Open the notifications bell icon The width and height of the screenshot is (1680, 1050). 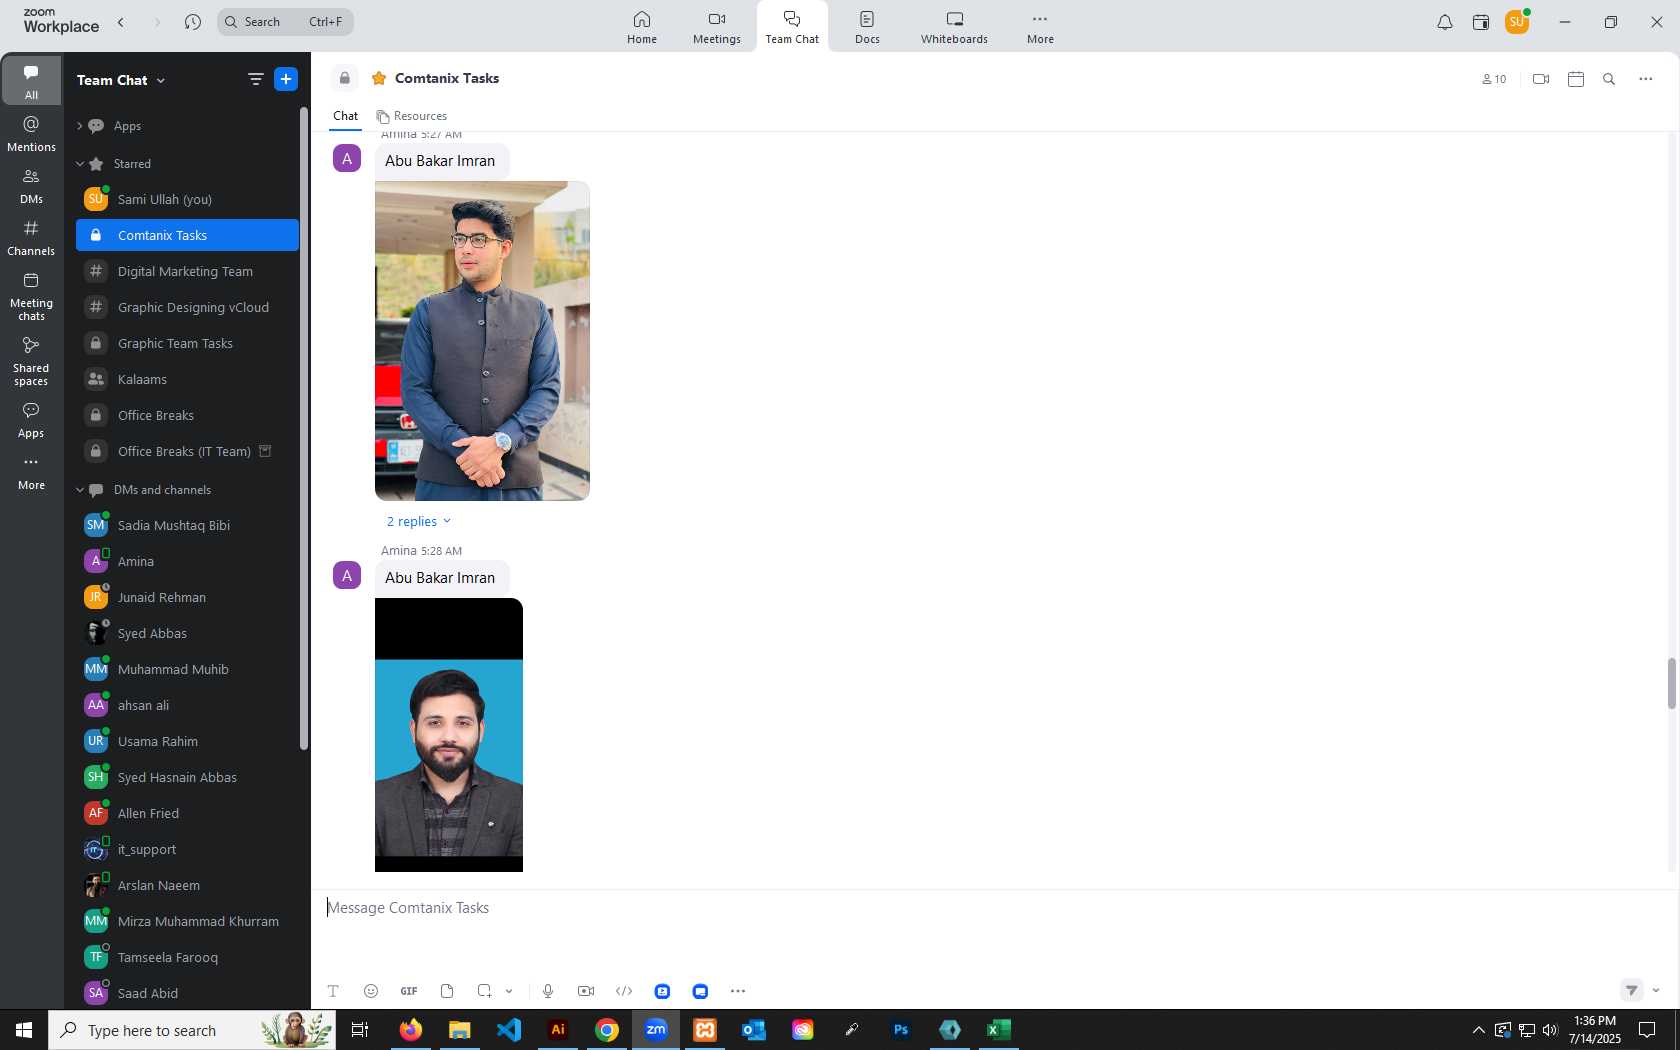click(x=1445, y=22)
